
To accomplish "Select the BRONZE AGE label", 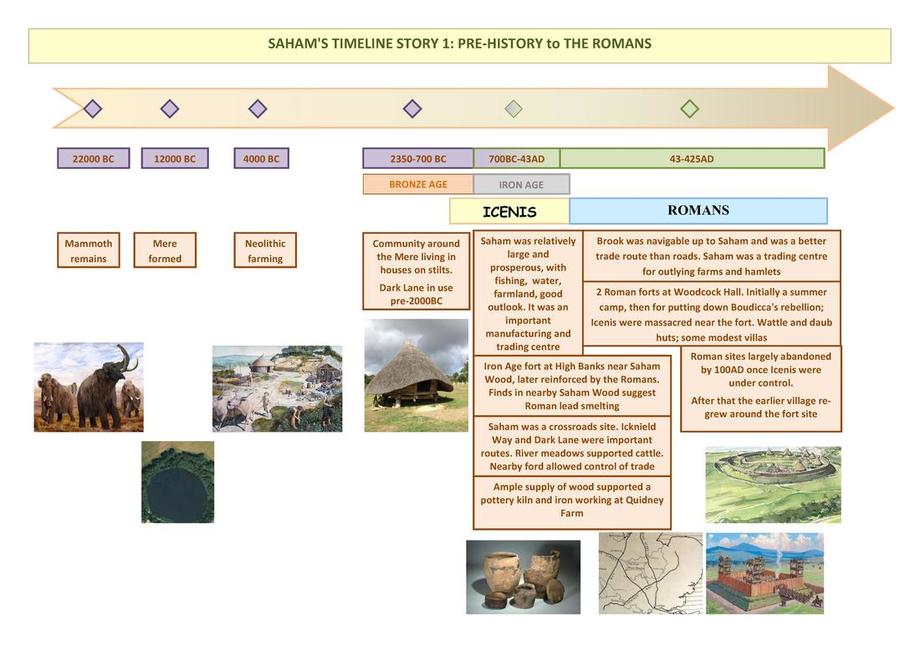I will pos(418,184).
